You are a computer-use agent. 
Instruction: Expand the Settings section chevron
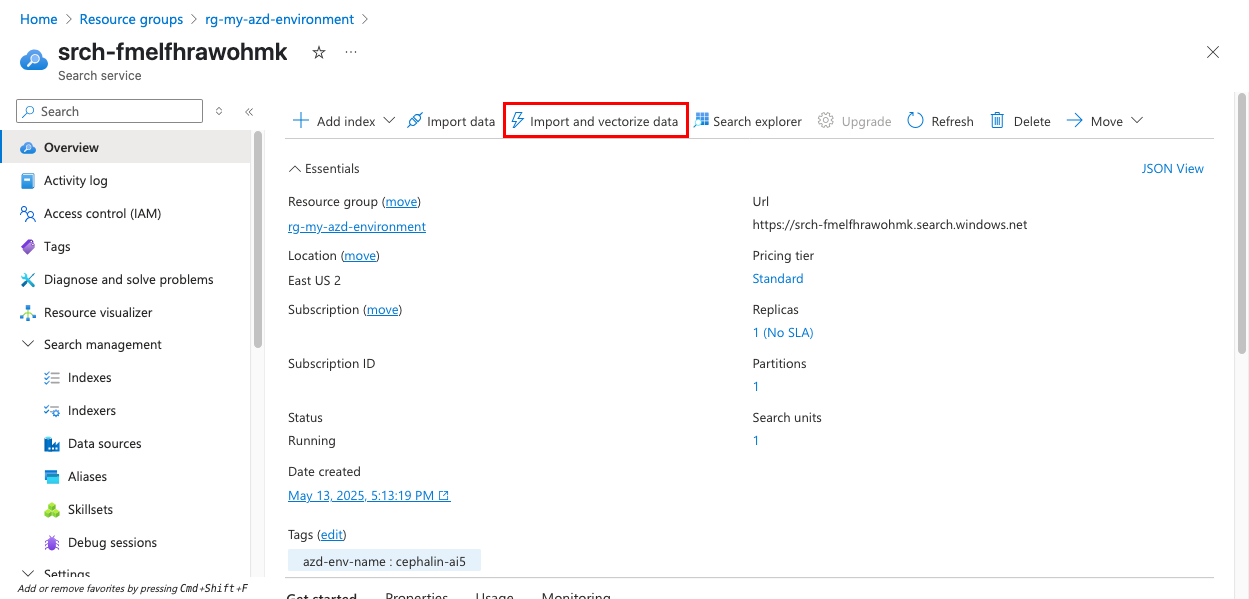pyautogui.click(x=27, y=574)
